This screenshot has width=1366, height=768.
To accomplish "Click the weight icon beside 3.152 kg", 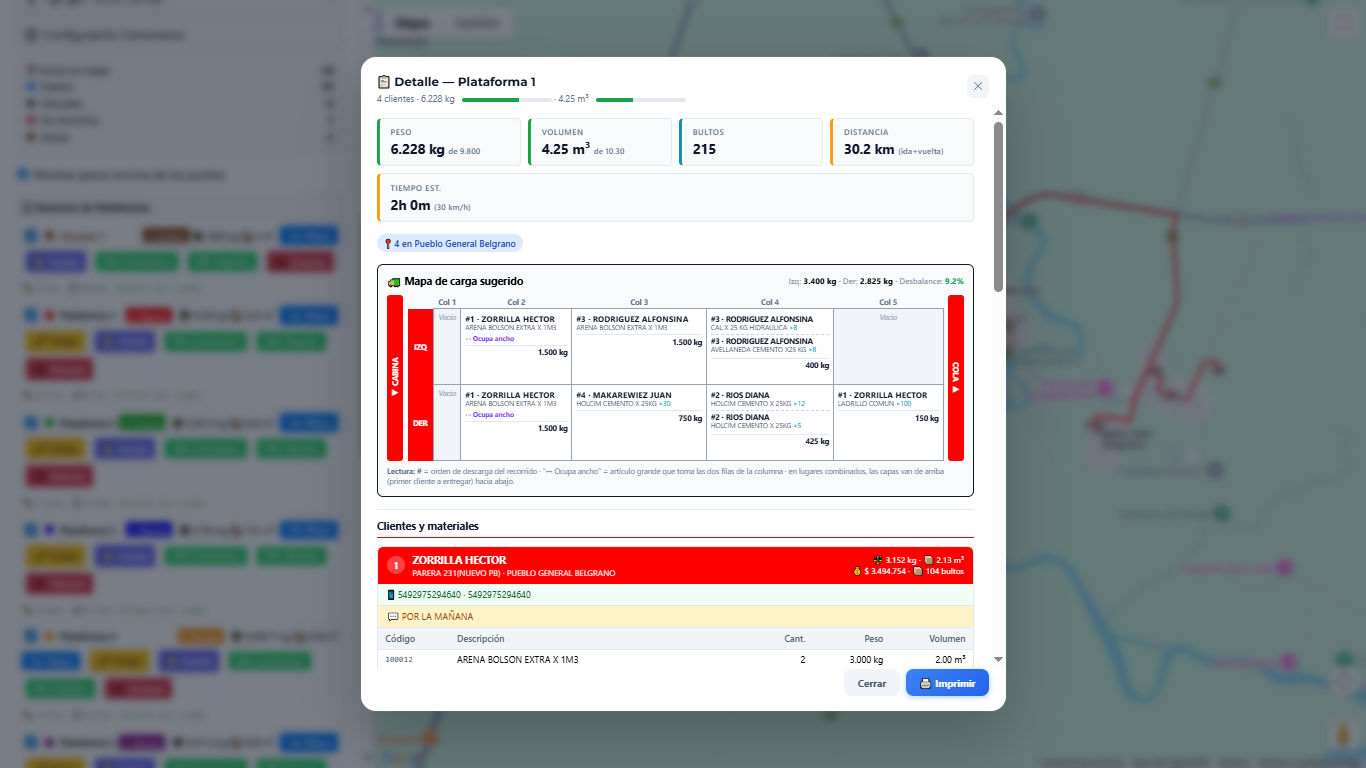I will coord(877,560).
